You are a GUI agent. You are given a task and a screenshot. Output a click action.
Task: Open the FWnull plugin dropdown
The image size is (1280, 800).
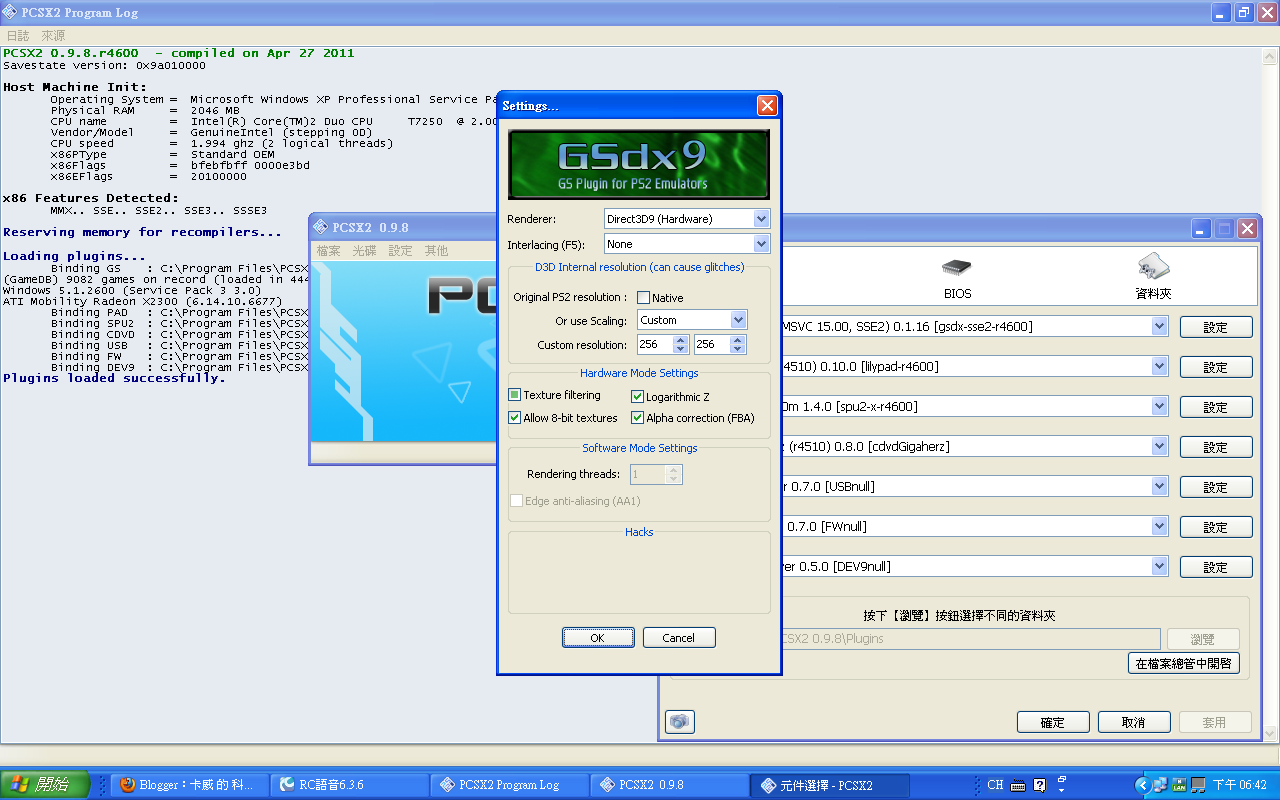pyautogui.click(x=1159, y=526)
